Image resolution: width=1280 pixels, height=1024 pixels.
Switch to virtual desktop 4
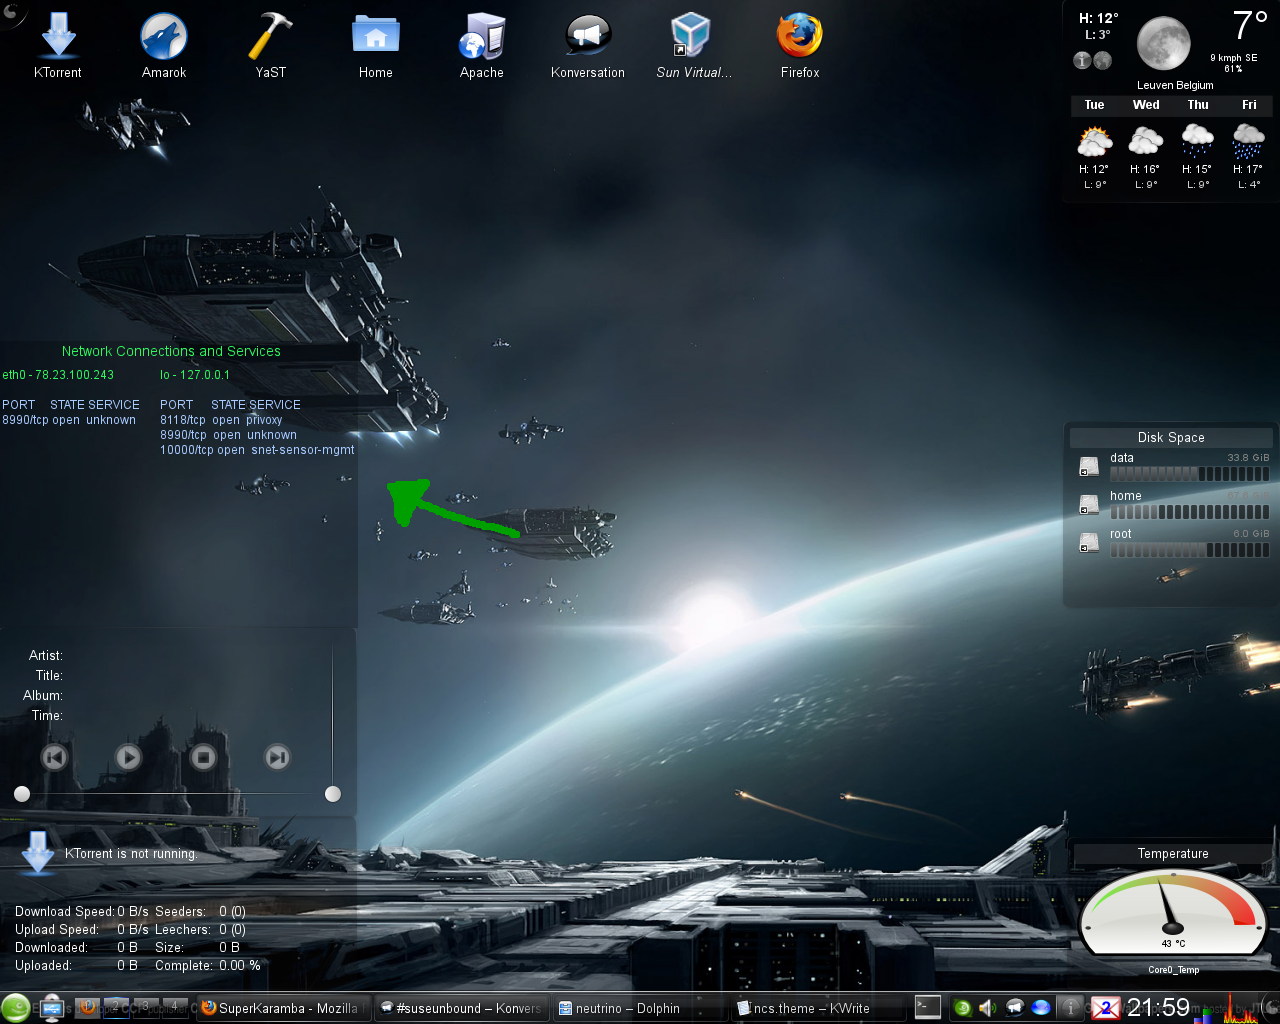[x=175, y=1007]
